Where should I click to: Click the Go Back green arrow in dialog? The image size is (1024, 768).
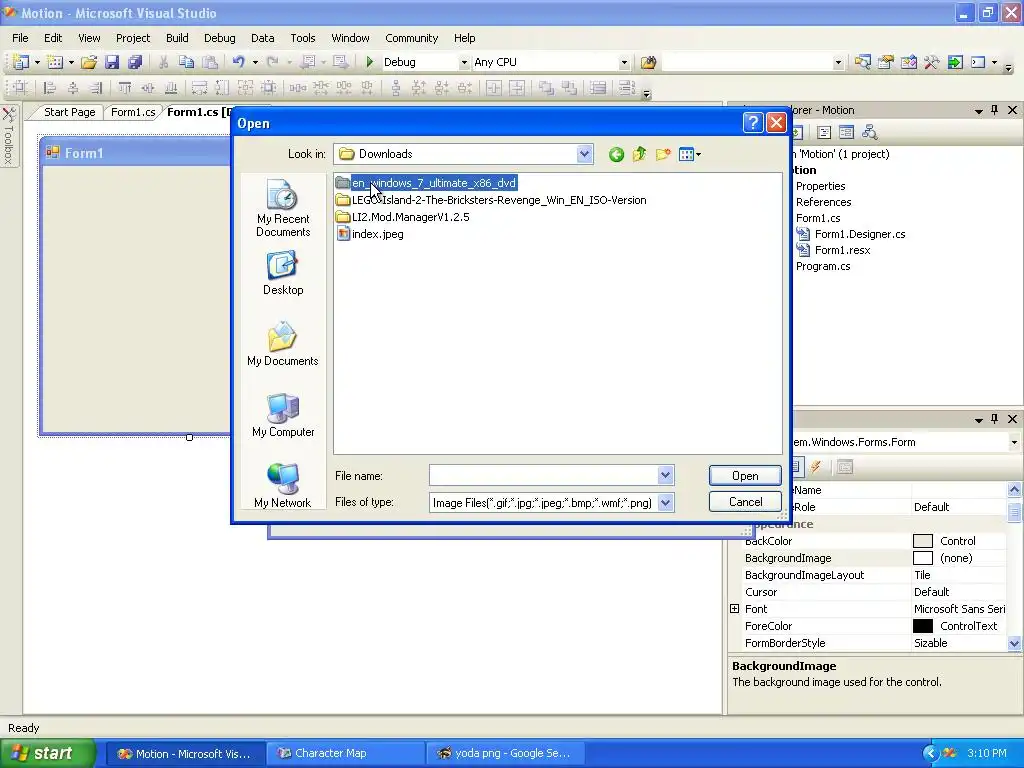[x=616, y=155]
